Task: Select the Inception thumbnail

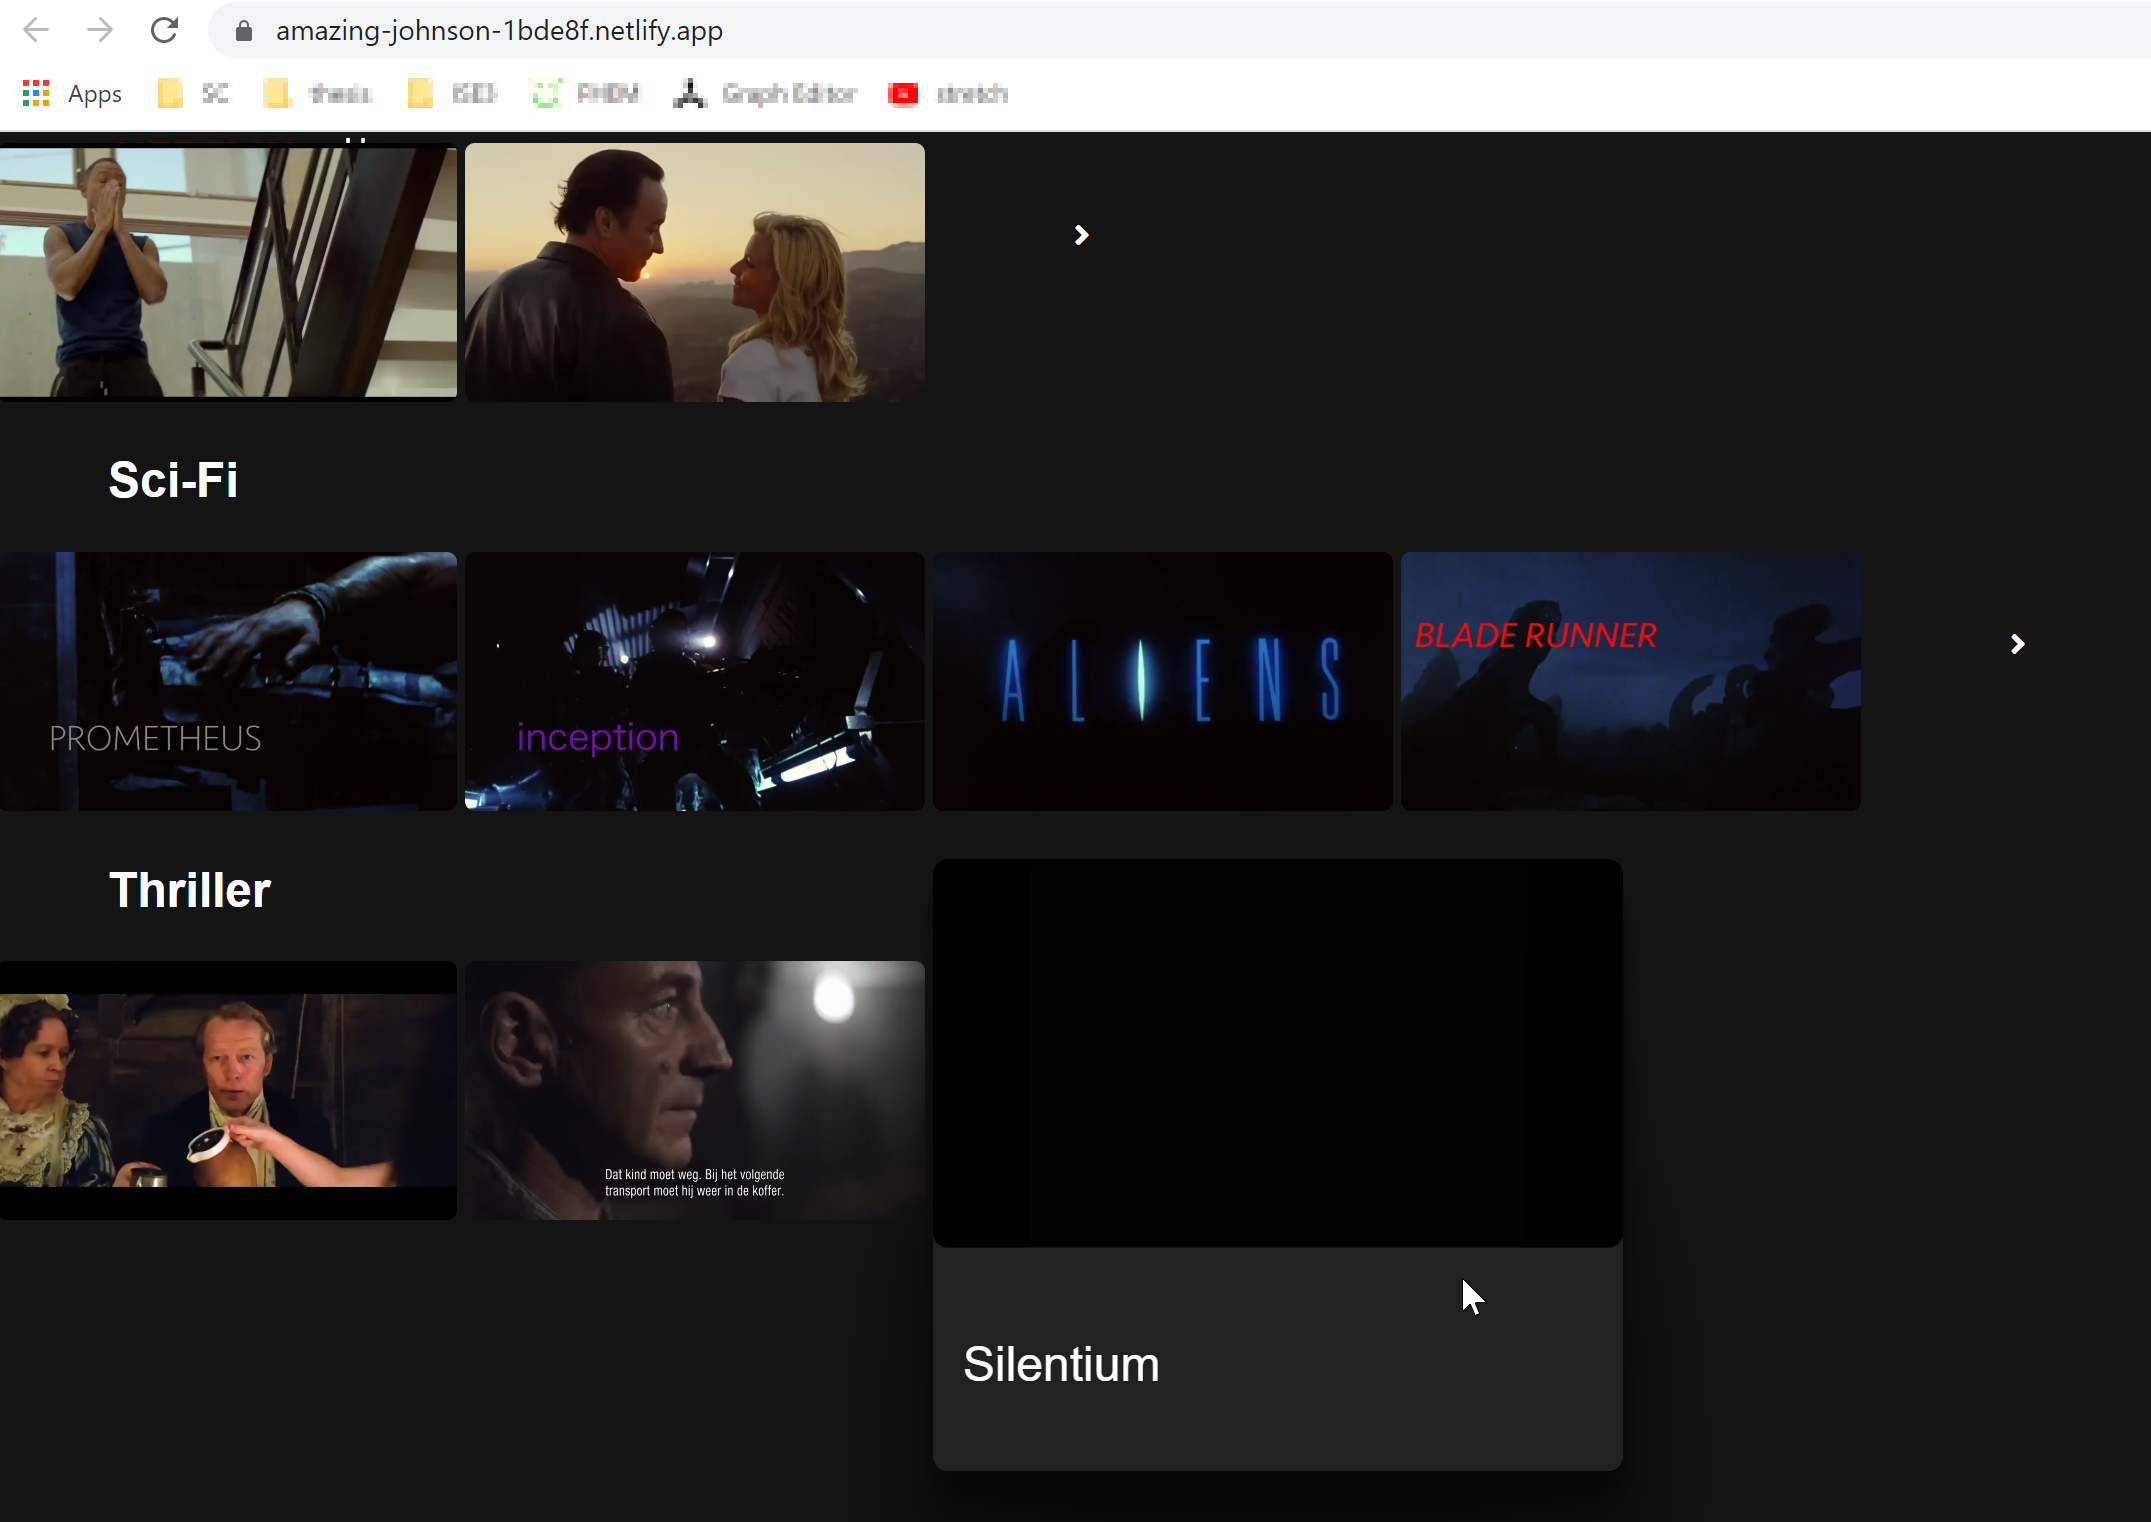Action: pyautogui.click(x=694, y=681)
